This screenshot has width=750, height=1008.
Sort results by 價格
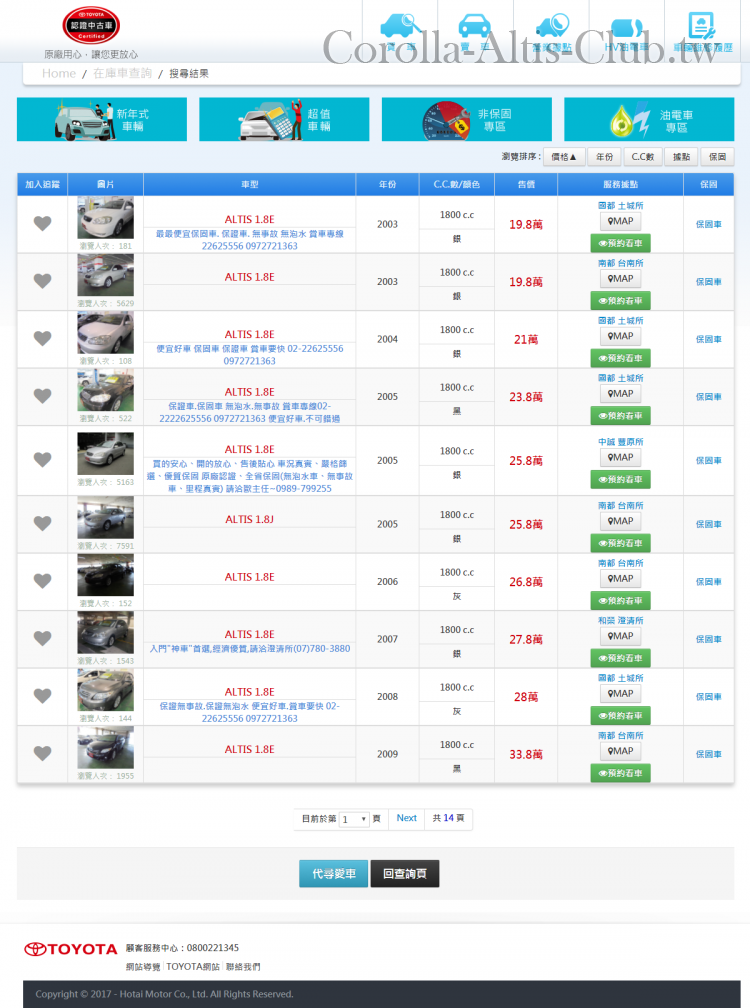coord(564,157)
